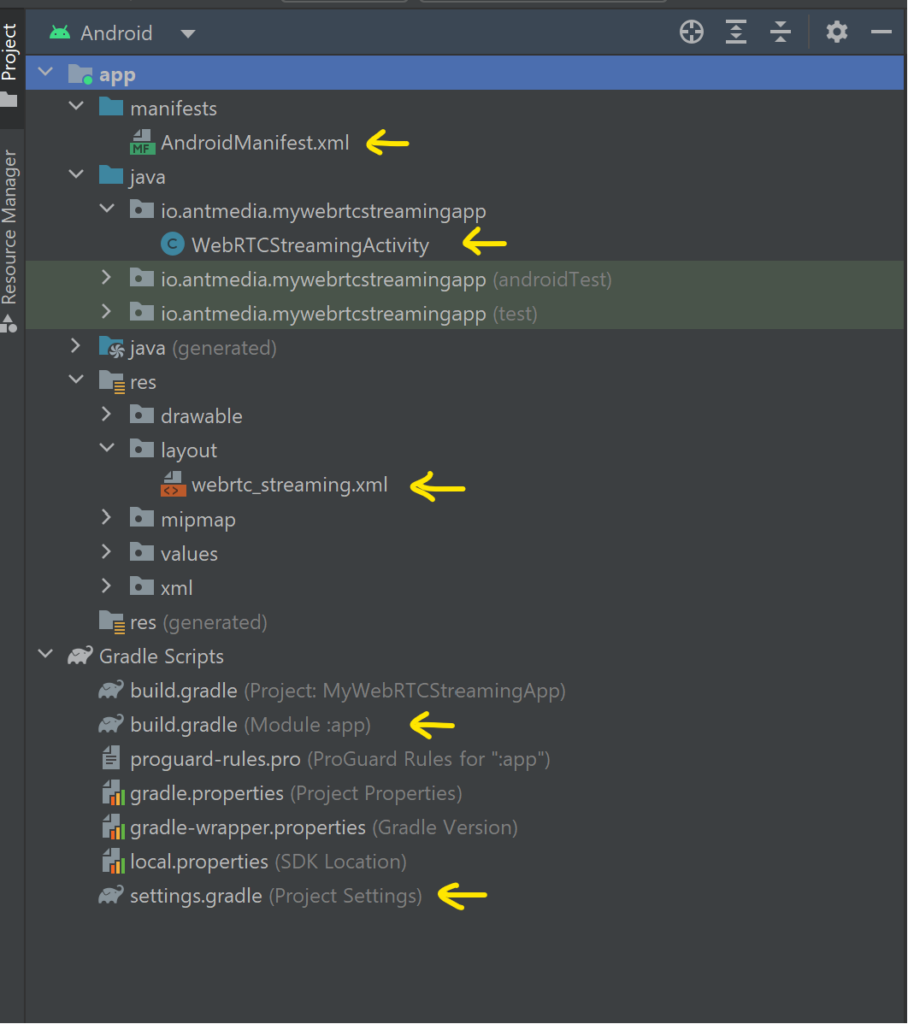Image resolution: width=908 pixels, height=1024 pixels.
Task: Select build.gradle (Module :app)
Action: (250, 725)
